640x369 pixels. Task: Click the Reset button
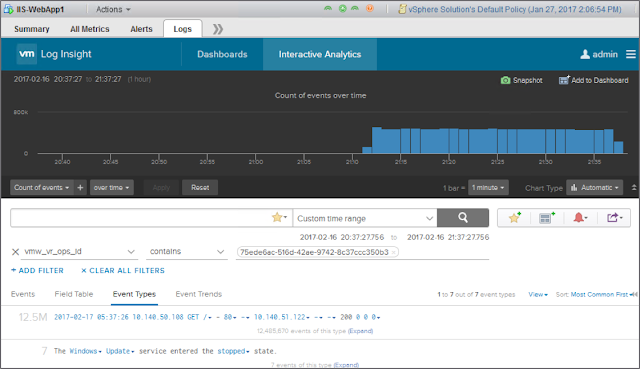click(x=200, y=187)
